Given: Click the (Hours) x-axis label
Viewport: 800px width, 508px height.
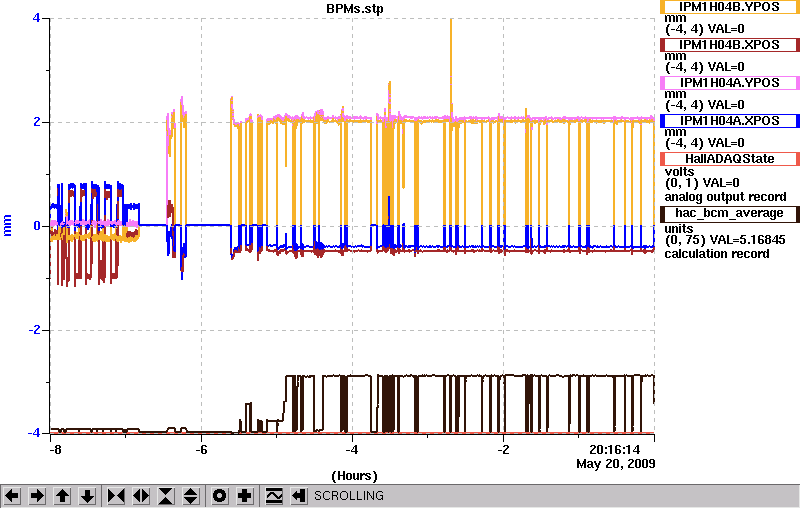Looking at the screenshot, I should point(354,476).
